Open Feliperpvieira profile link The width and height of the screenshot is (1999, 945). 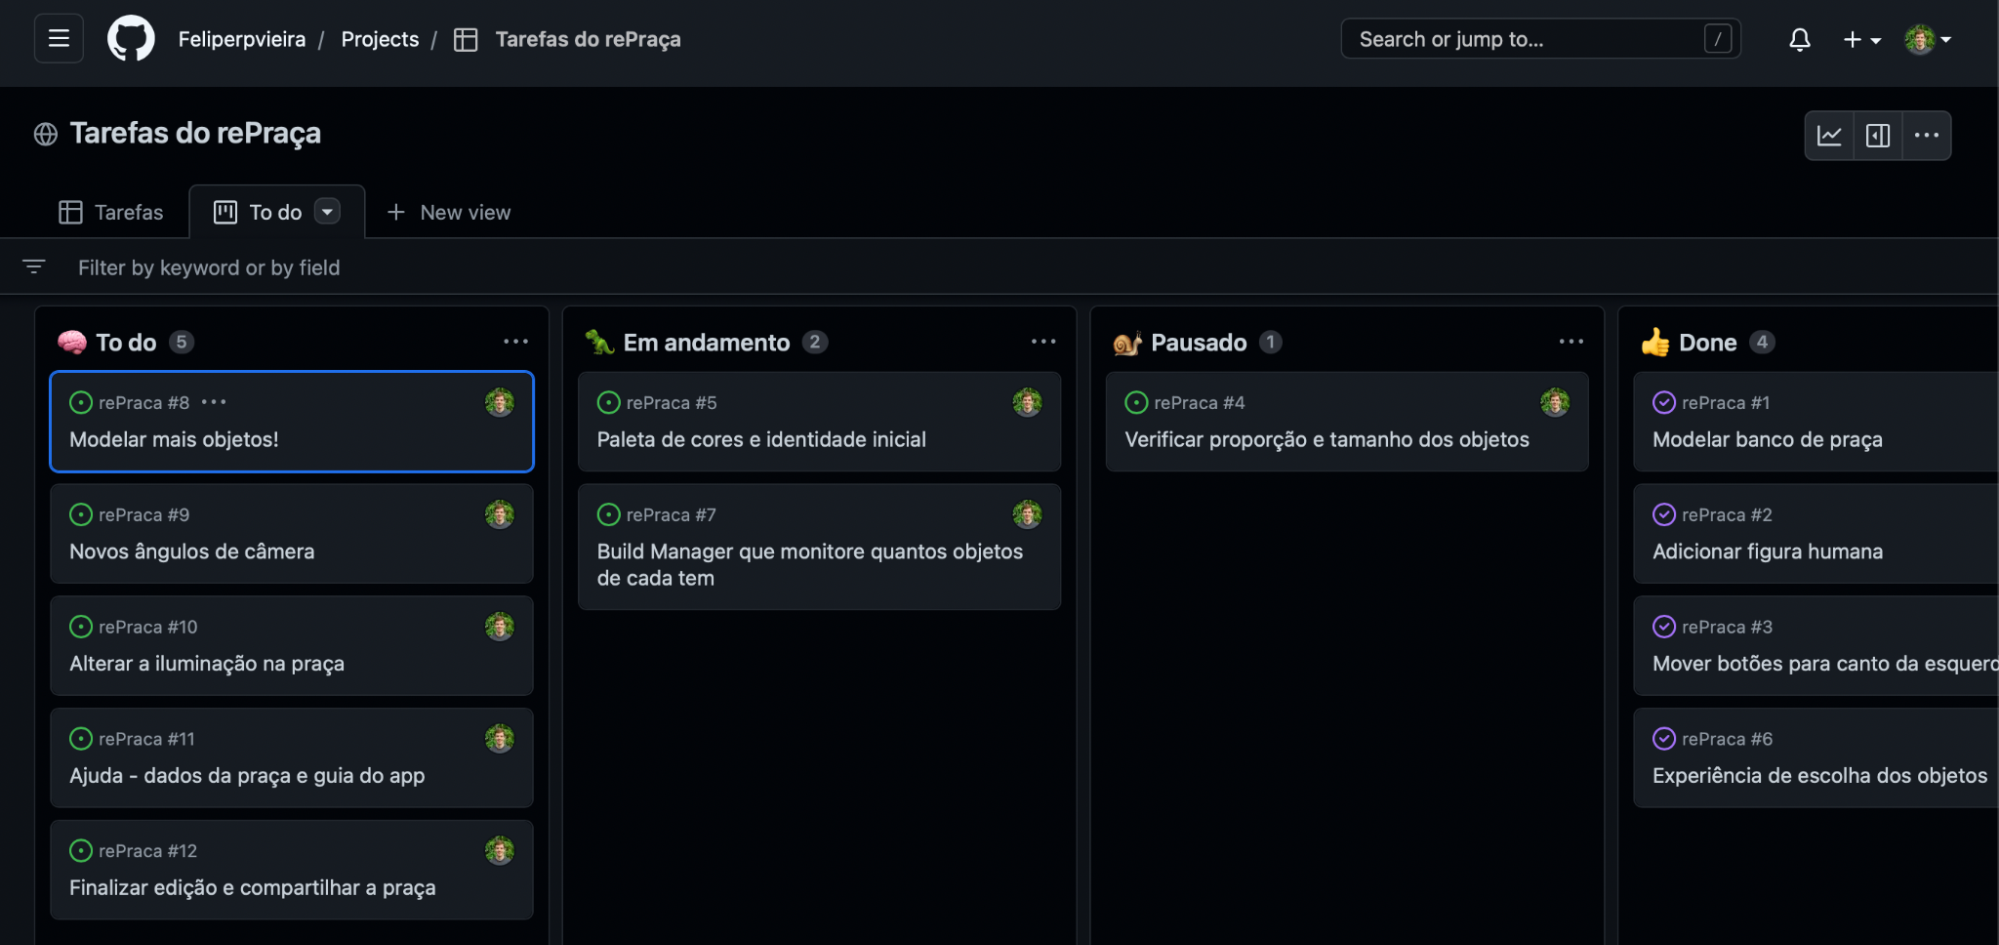coord(242,39)
